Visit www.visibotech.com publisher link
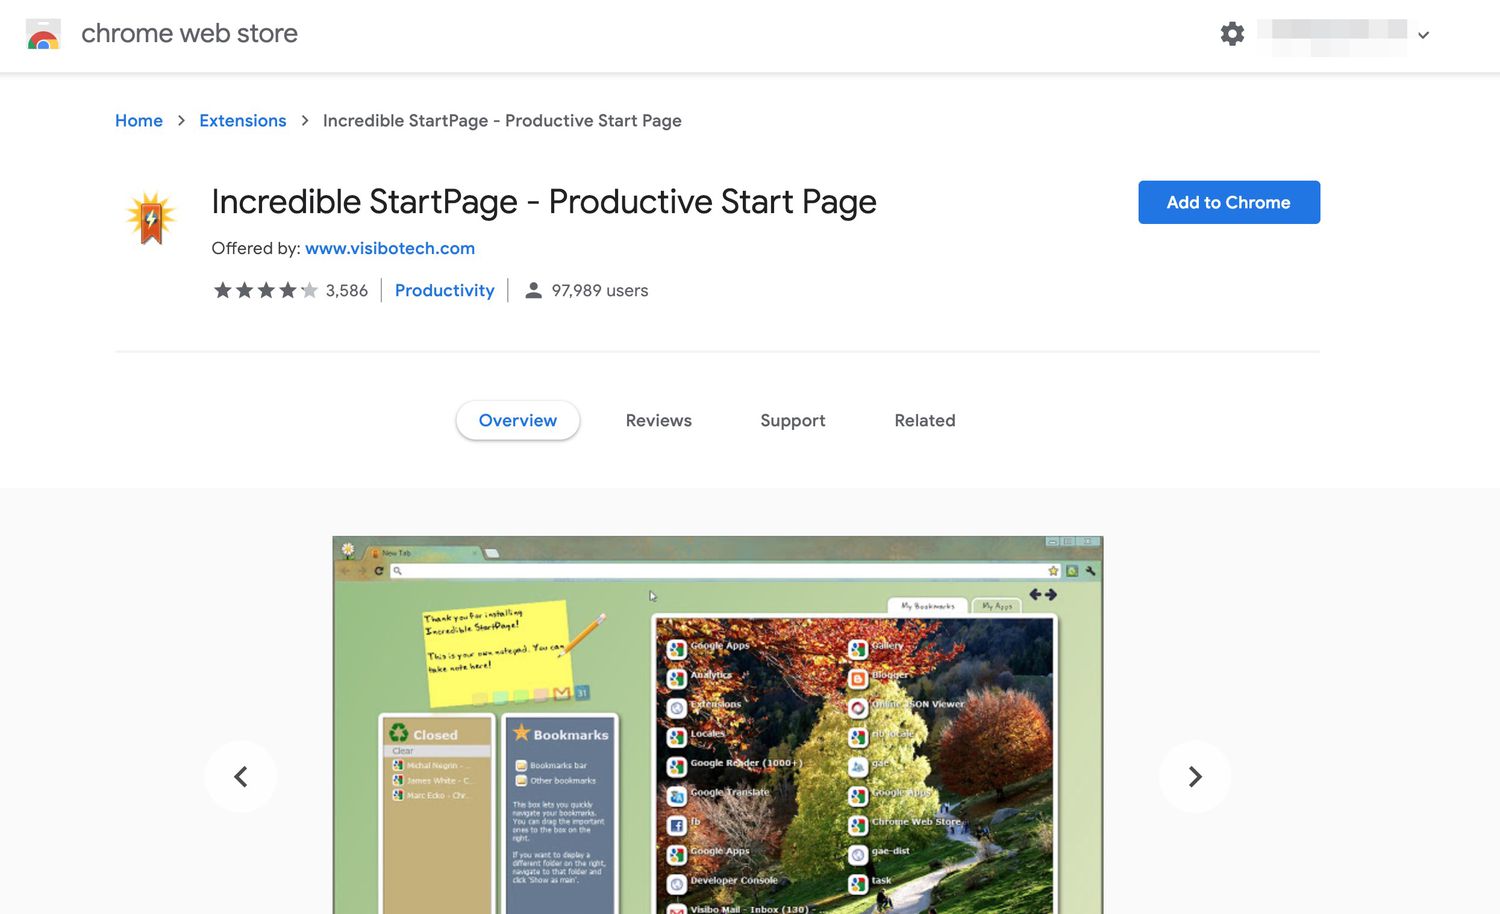 pos(390,248)
